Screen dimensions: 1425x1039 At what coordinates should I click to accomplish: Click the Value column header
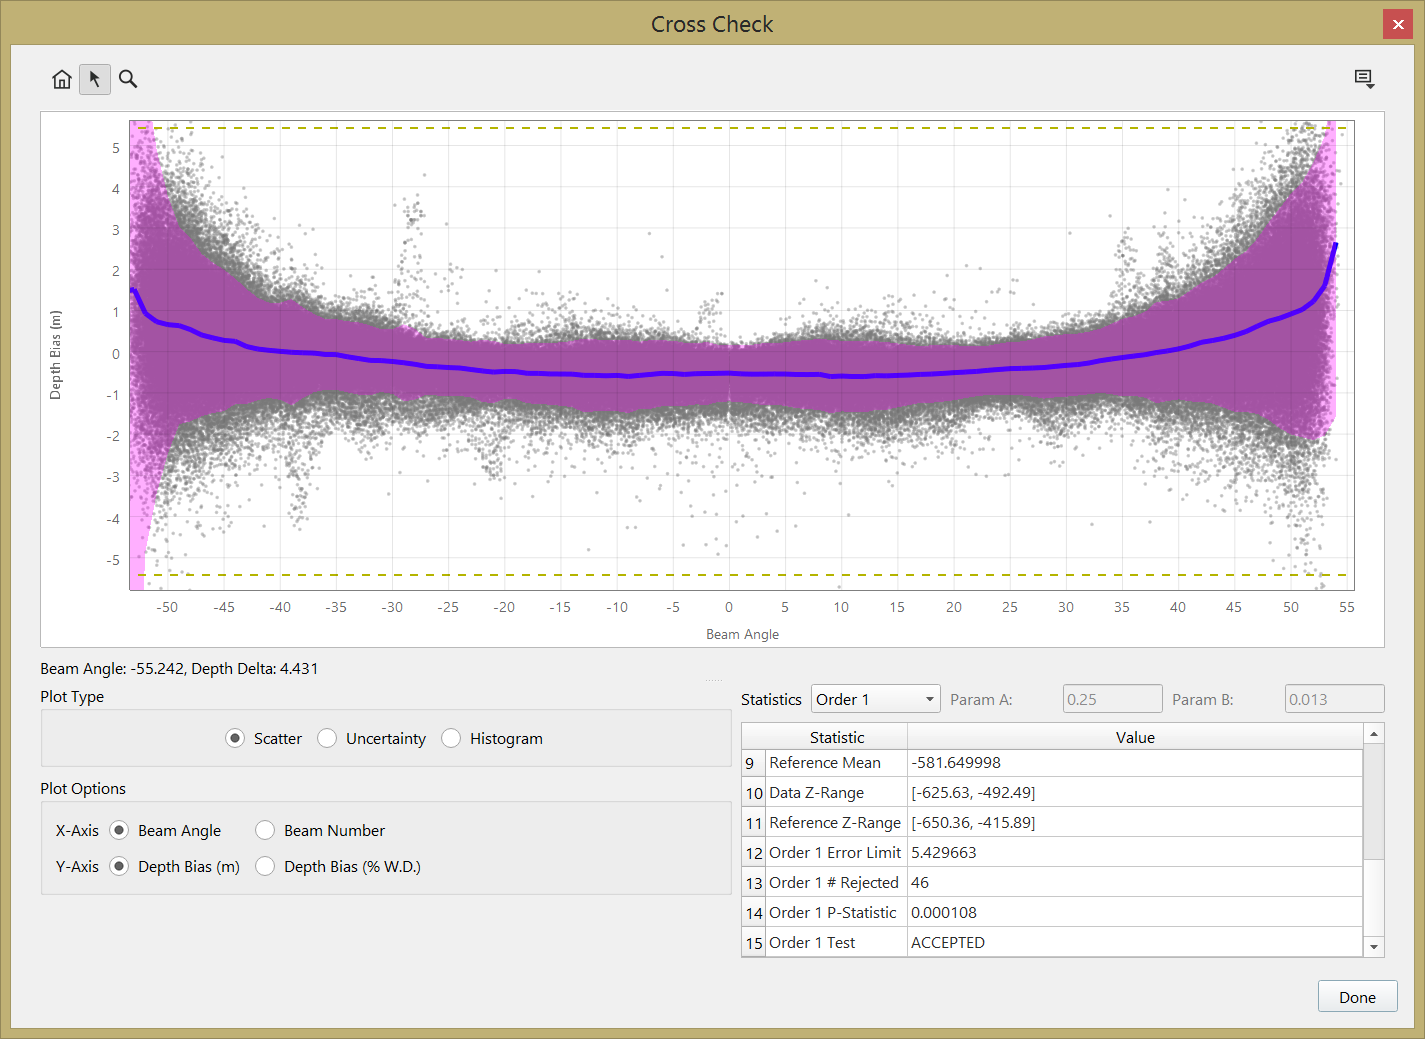point(1134,737)
